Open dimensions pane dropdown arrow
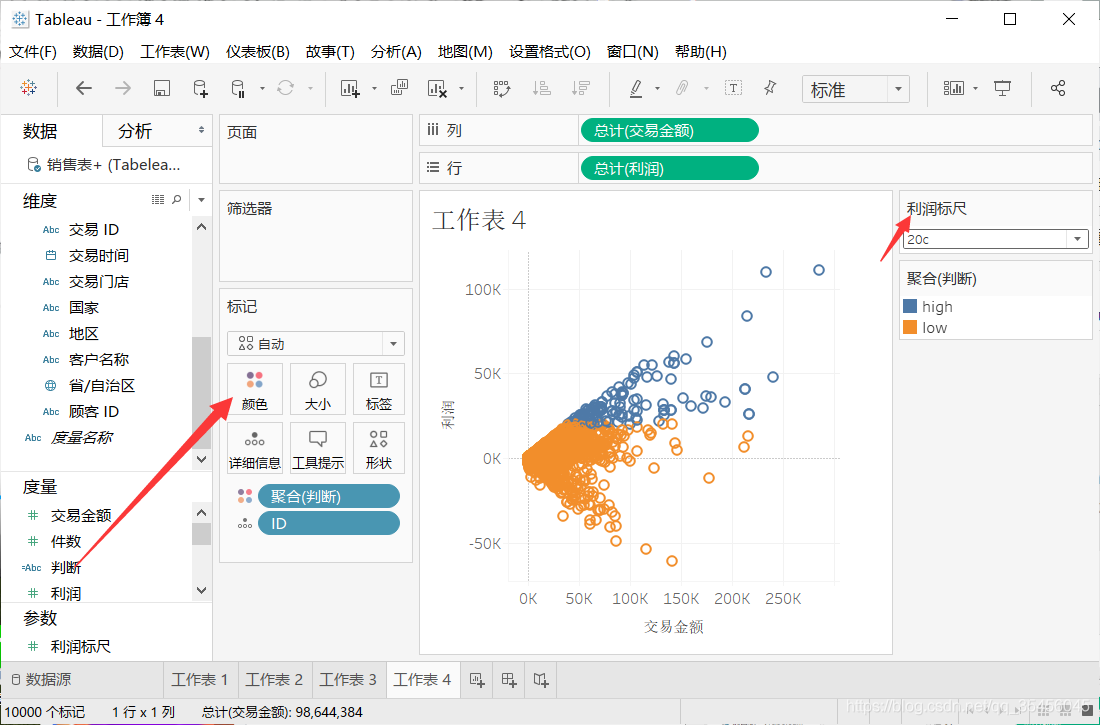 201,200
